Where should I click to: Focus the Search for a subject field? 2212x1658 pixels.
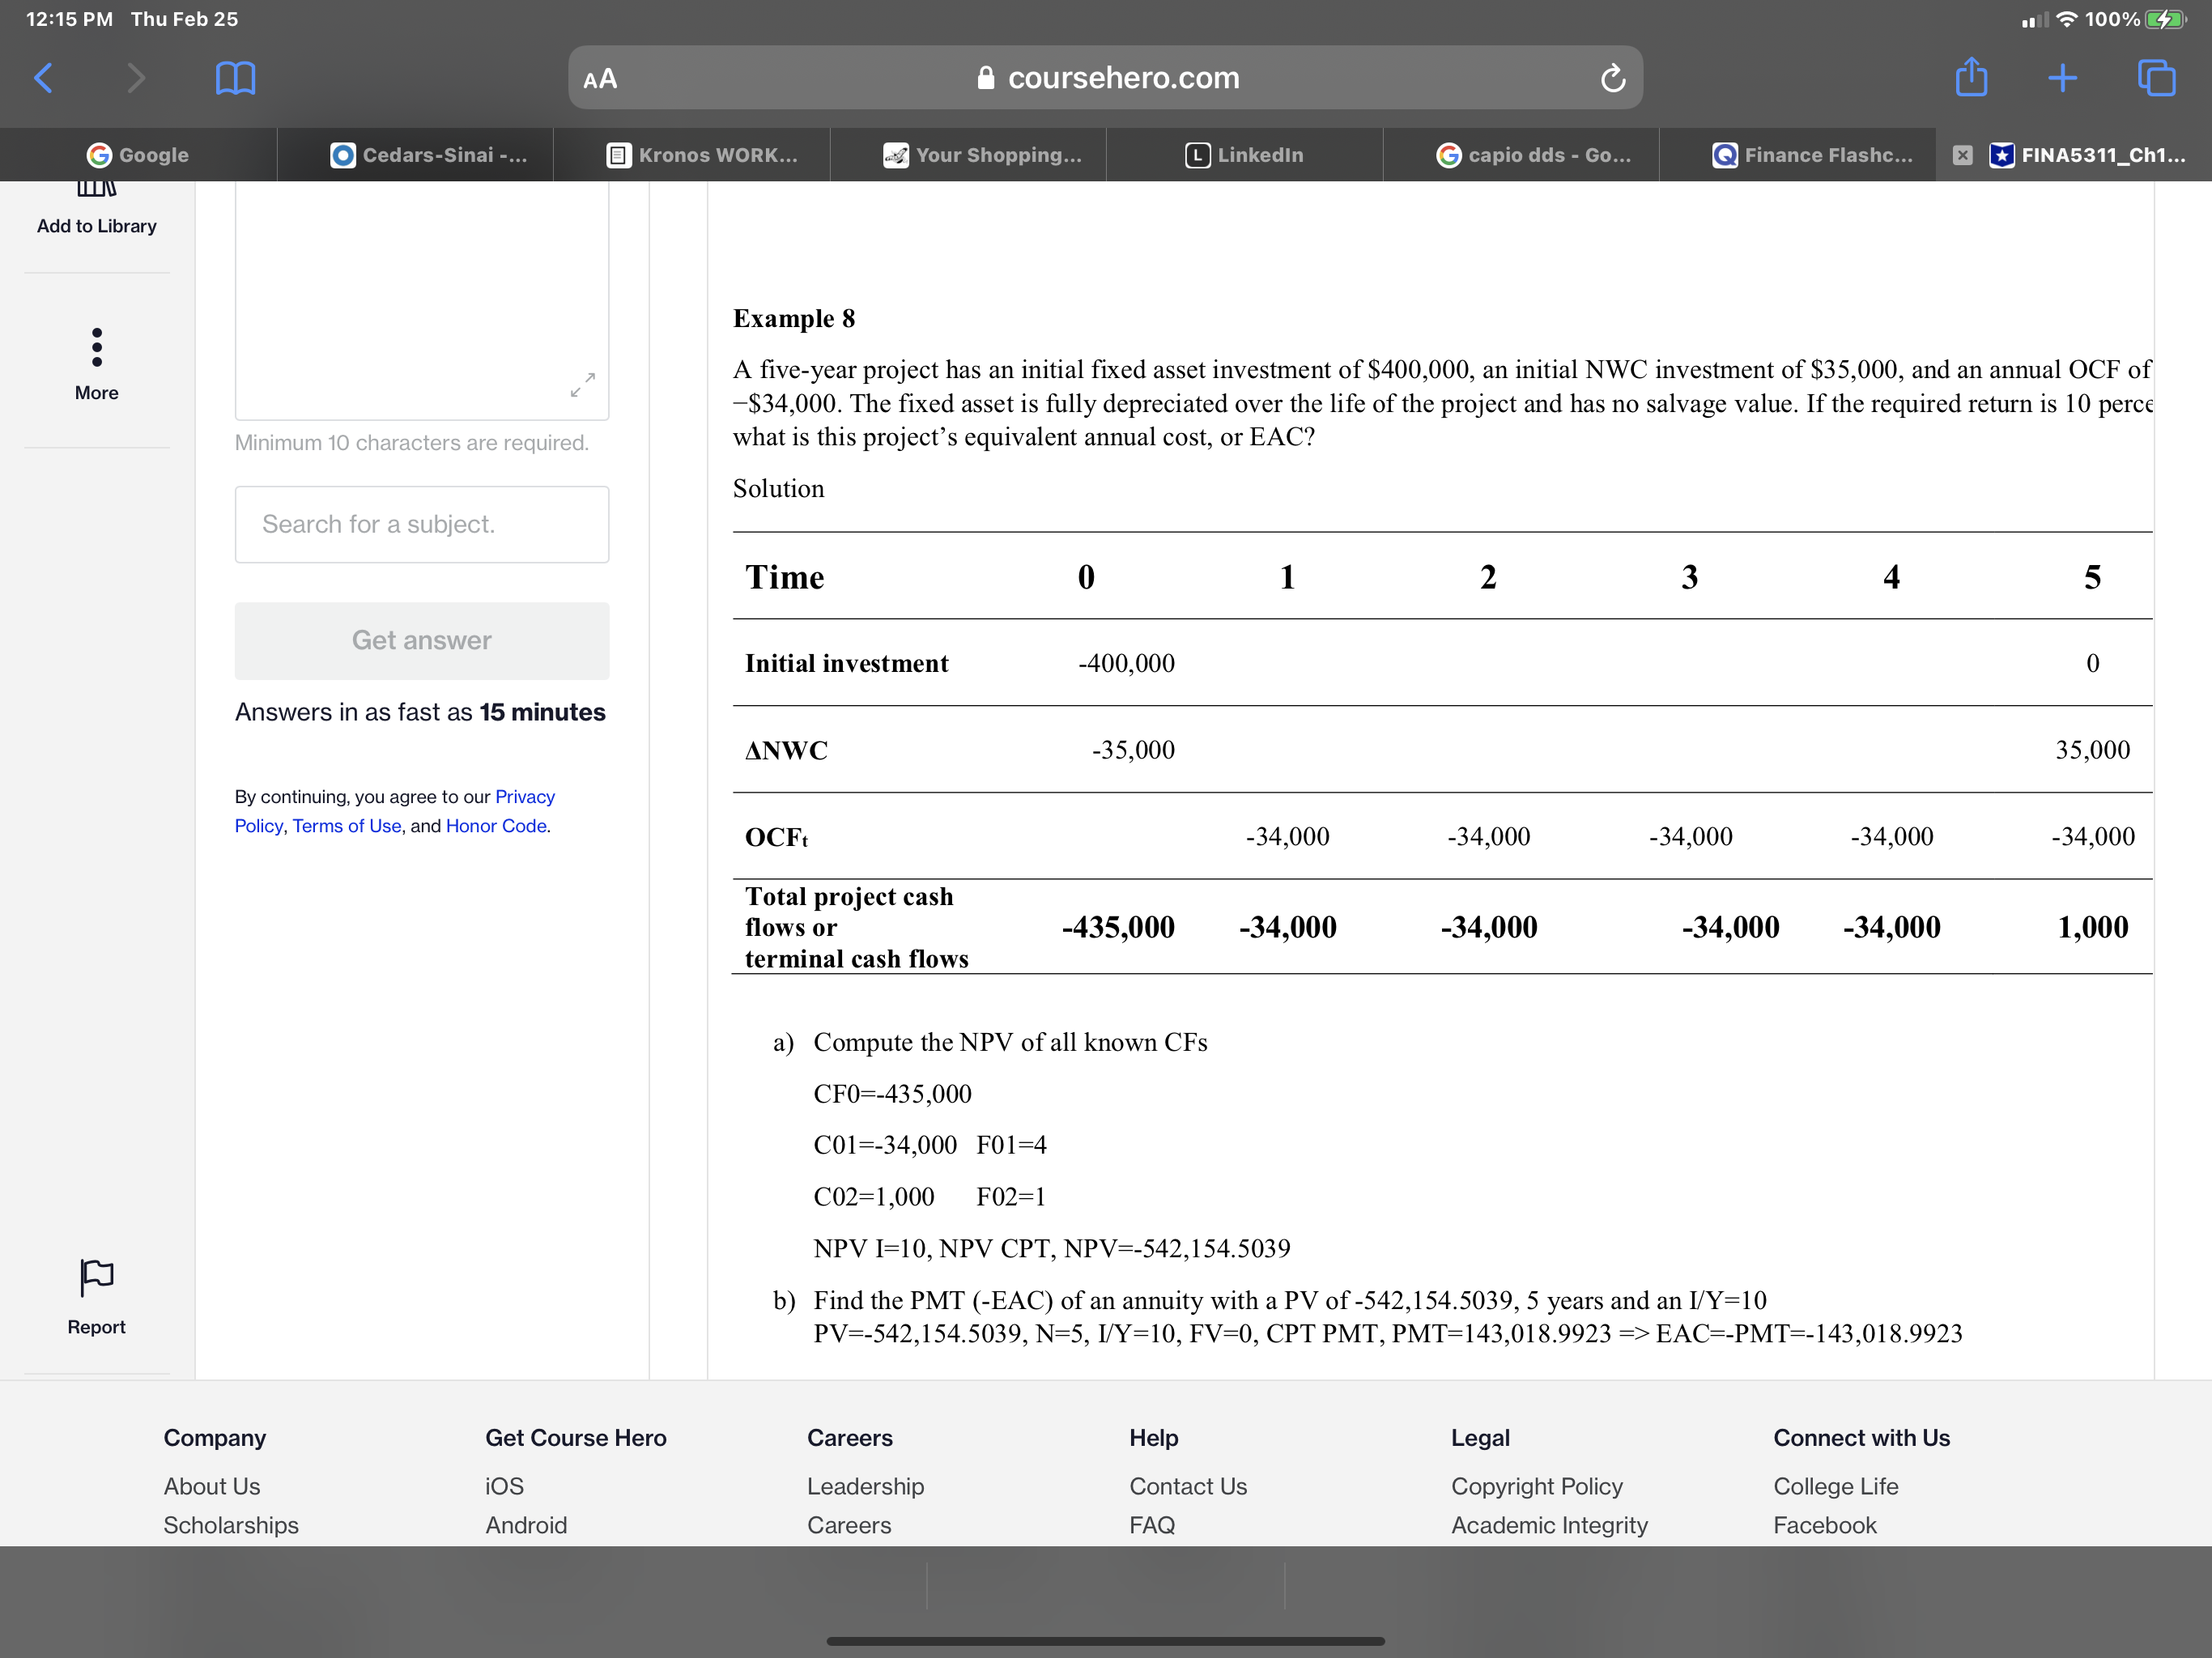click(x=421, y=524)
